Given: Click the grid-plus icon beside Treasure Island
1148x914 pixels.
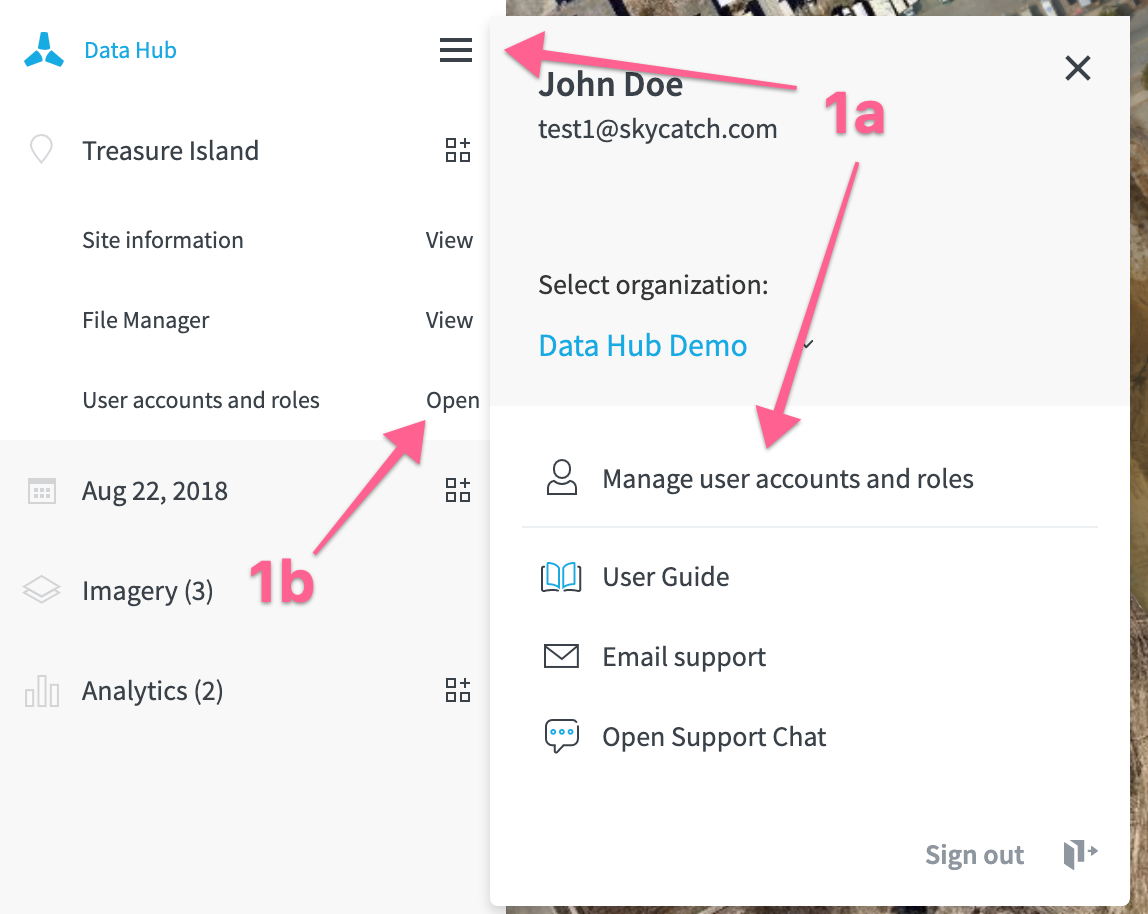Looking at the screenshot, I should click(x=458, y=150).
